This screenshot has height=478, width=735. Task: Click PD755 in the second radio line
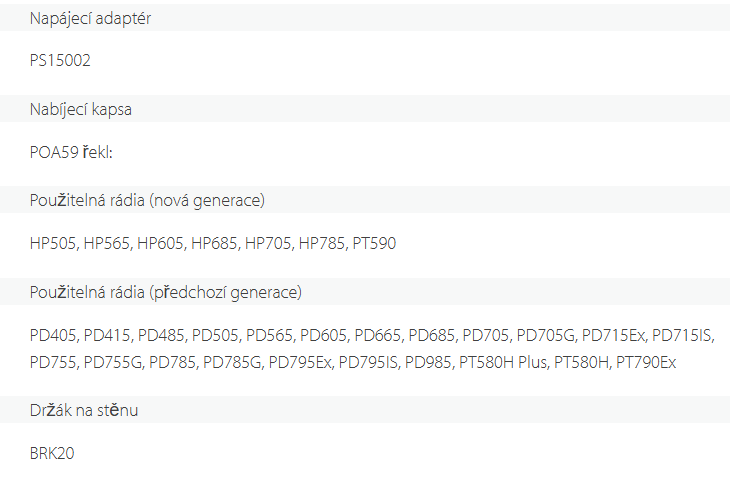pos(53,362)
